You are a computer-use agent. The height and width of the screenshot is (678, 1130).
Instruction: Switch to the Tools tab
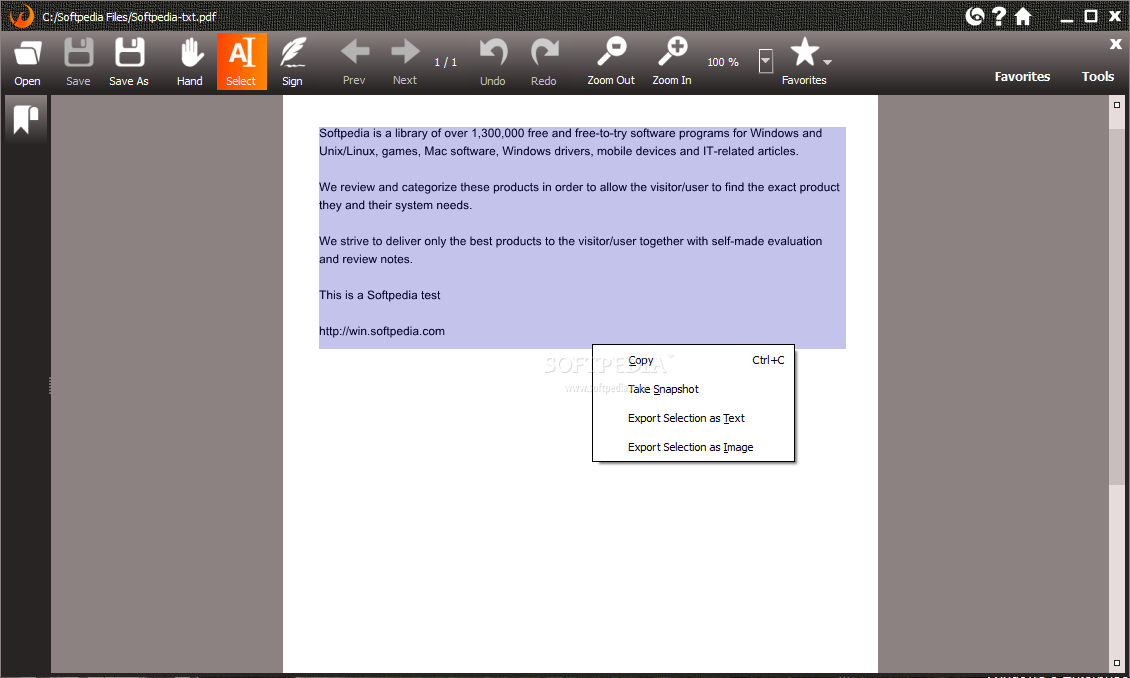click(1098, 76)
